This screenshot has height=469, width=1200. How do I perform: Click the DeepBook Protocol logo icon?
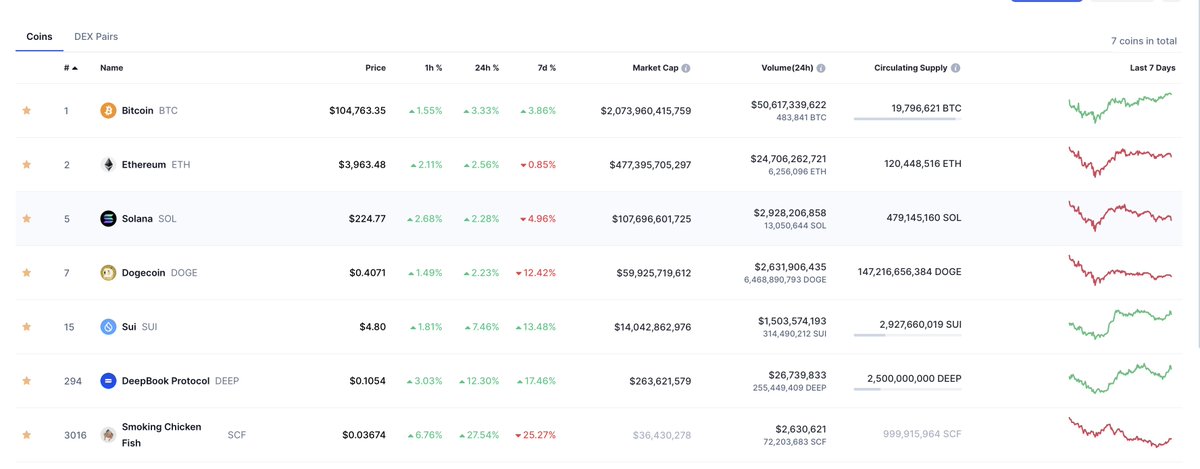click(108, 380)
